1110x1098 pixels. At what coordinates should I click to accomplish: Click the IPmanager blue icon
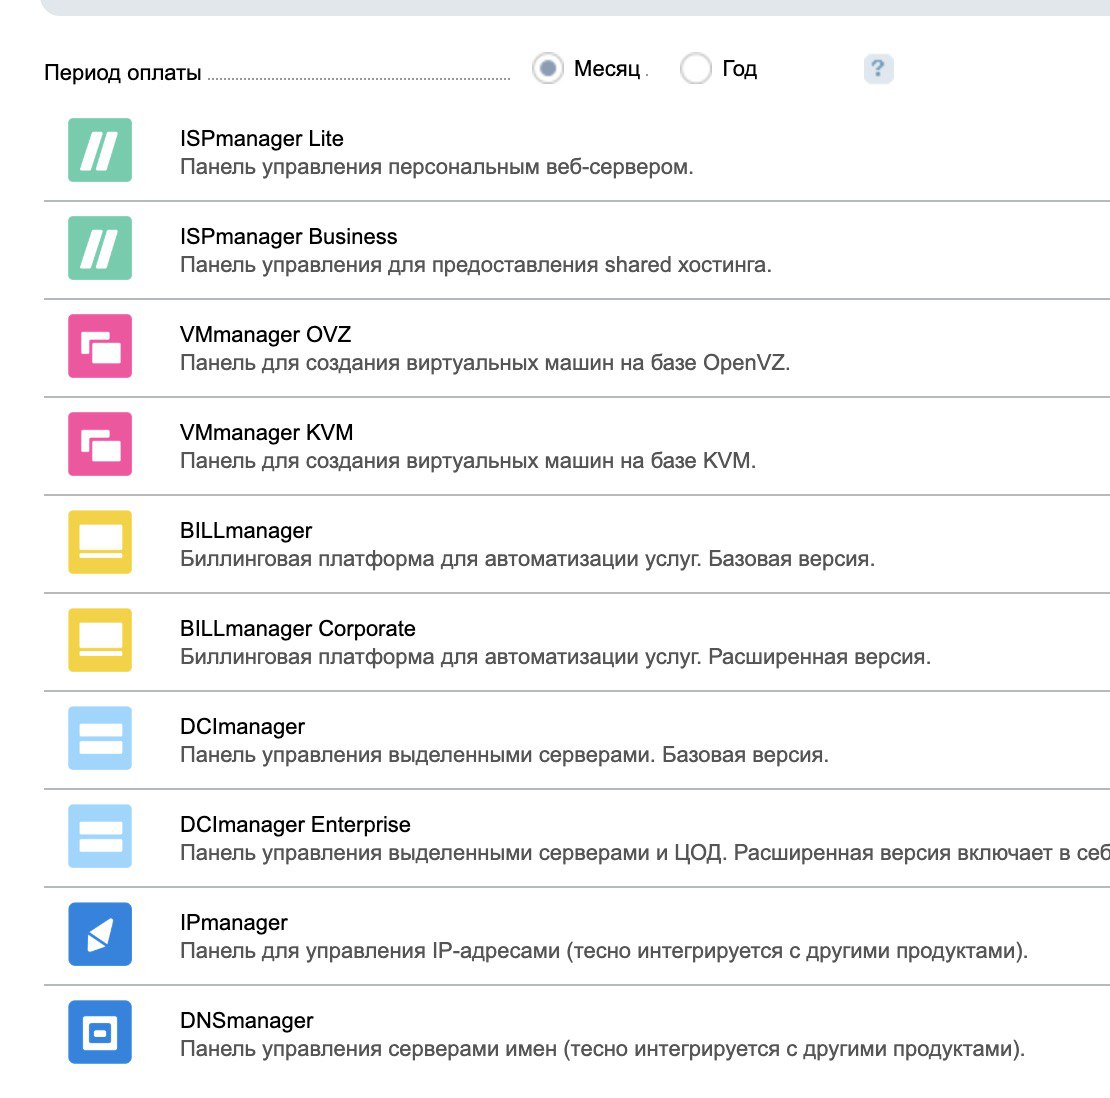coord(100,934)
